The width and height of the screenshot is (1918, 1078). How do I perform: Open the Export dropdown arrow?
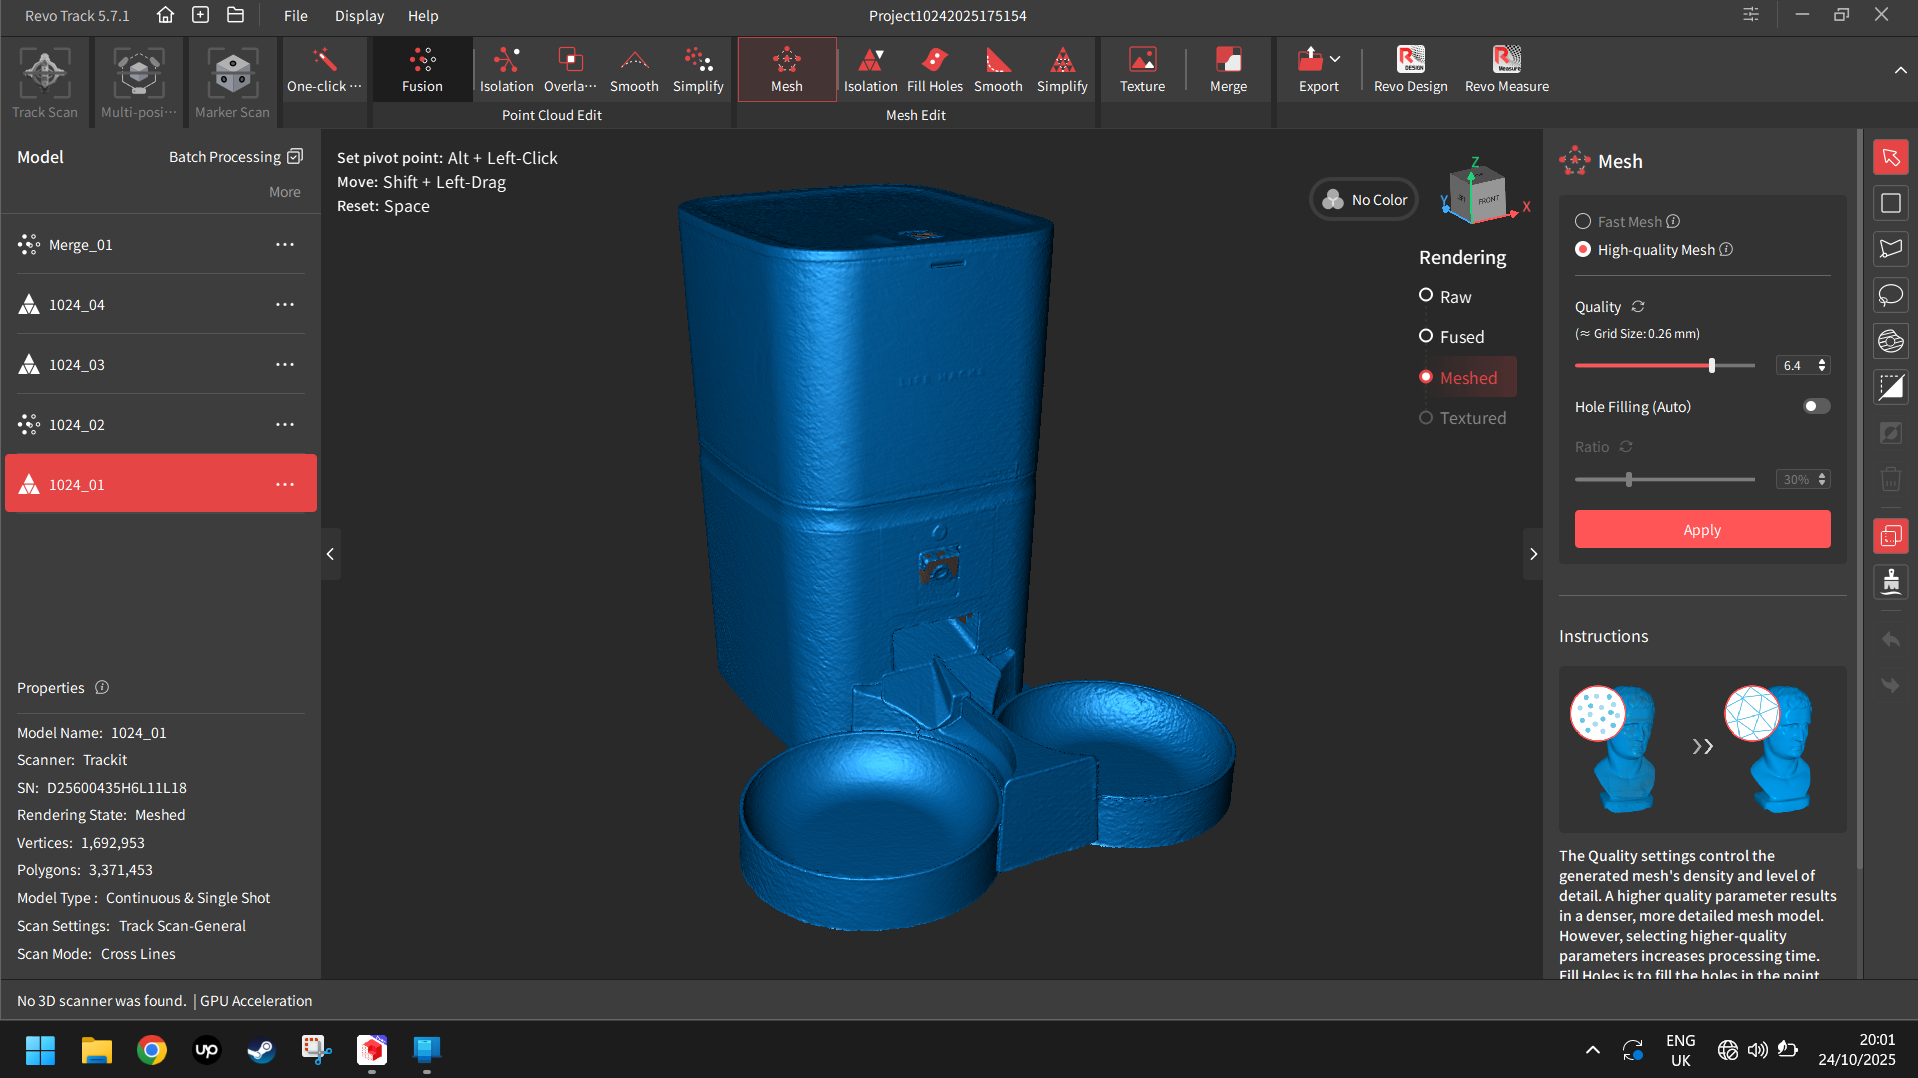[1335, 59]
